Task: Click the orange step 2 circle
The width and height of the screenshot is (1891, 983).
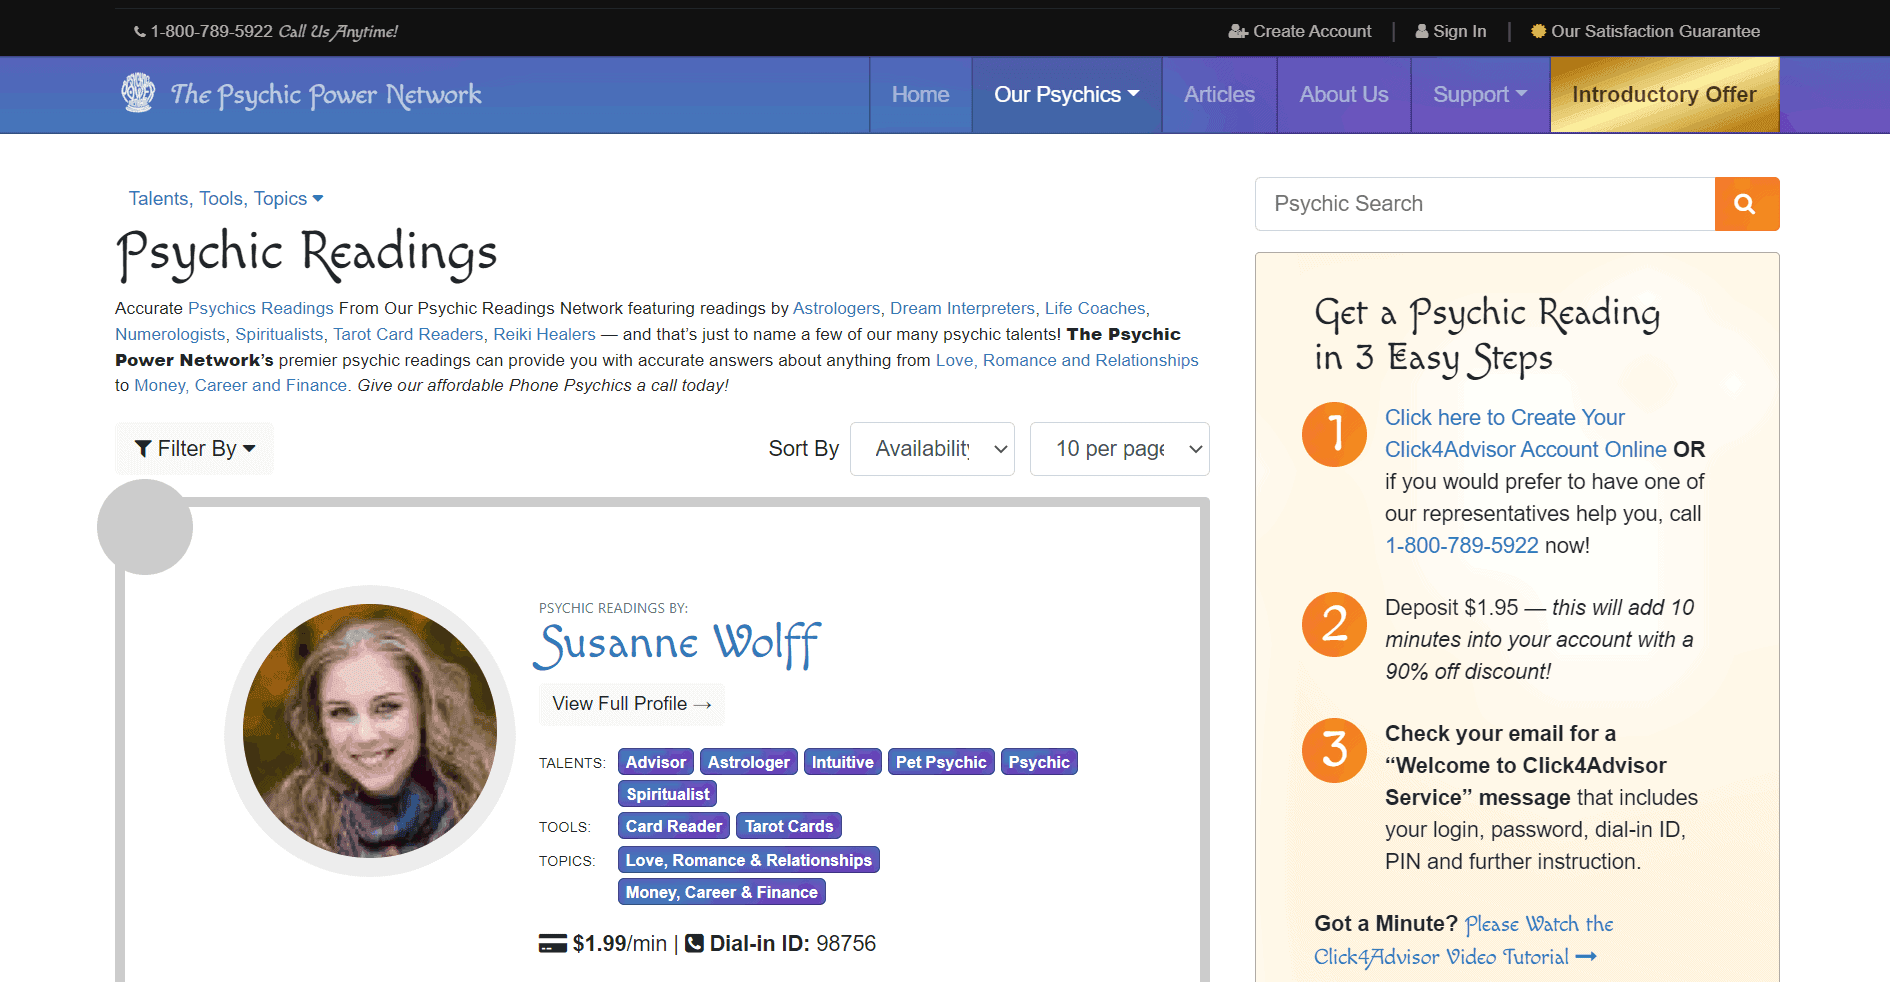Action: (x=1334, y=624)
